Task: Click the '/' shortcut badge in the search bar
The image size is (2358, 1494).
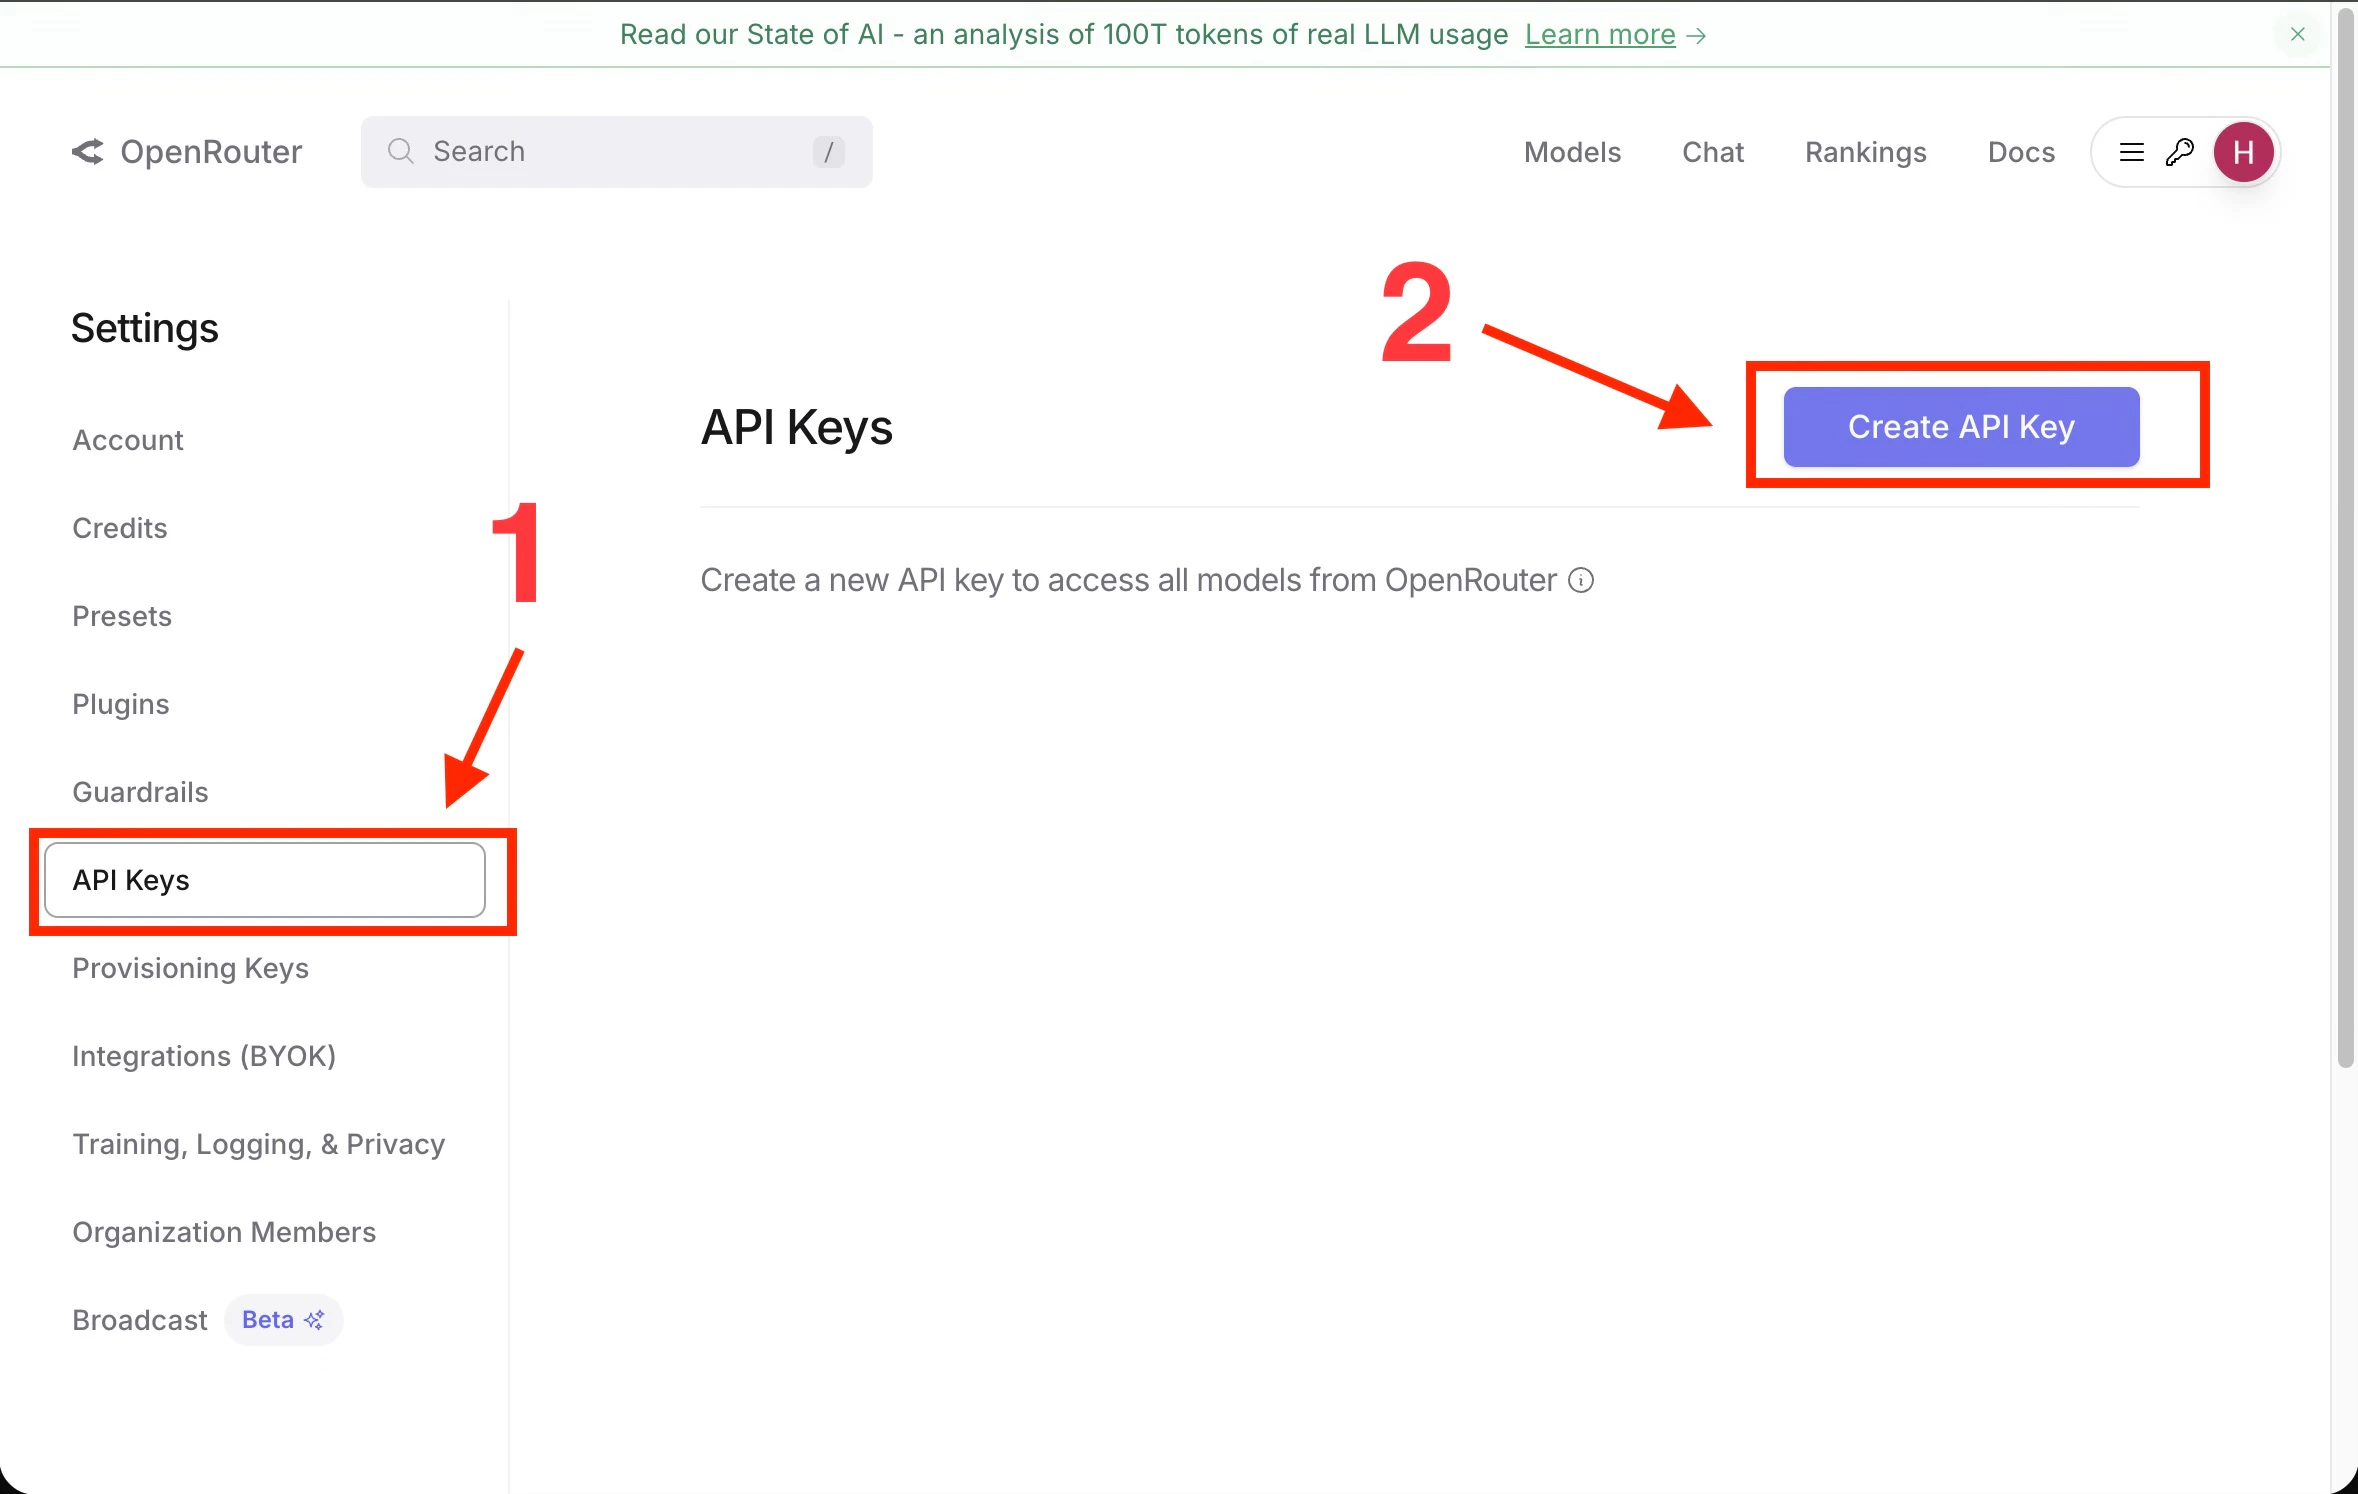Action: [828, 152]
